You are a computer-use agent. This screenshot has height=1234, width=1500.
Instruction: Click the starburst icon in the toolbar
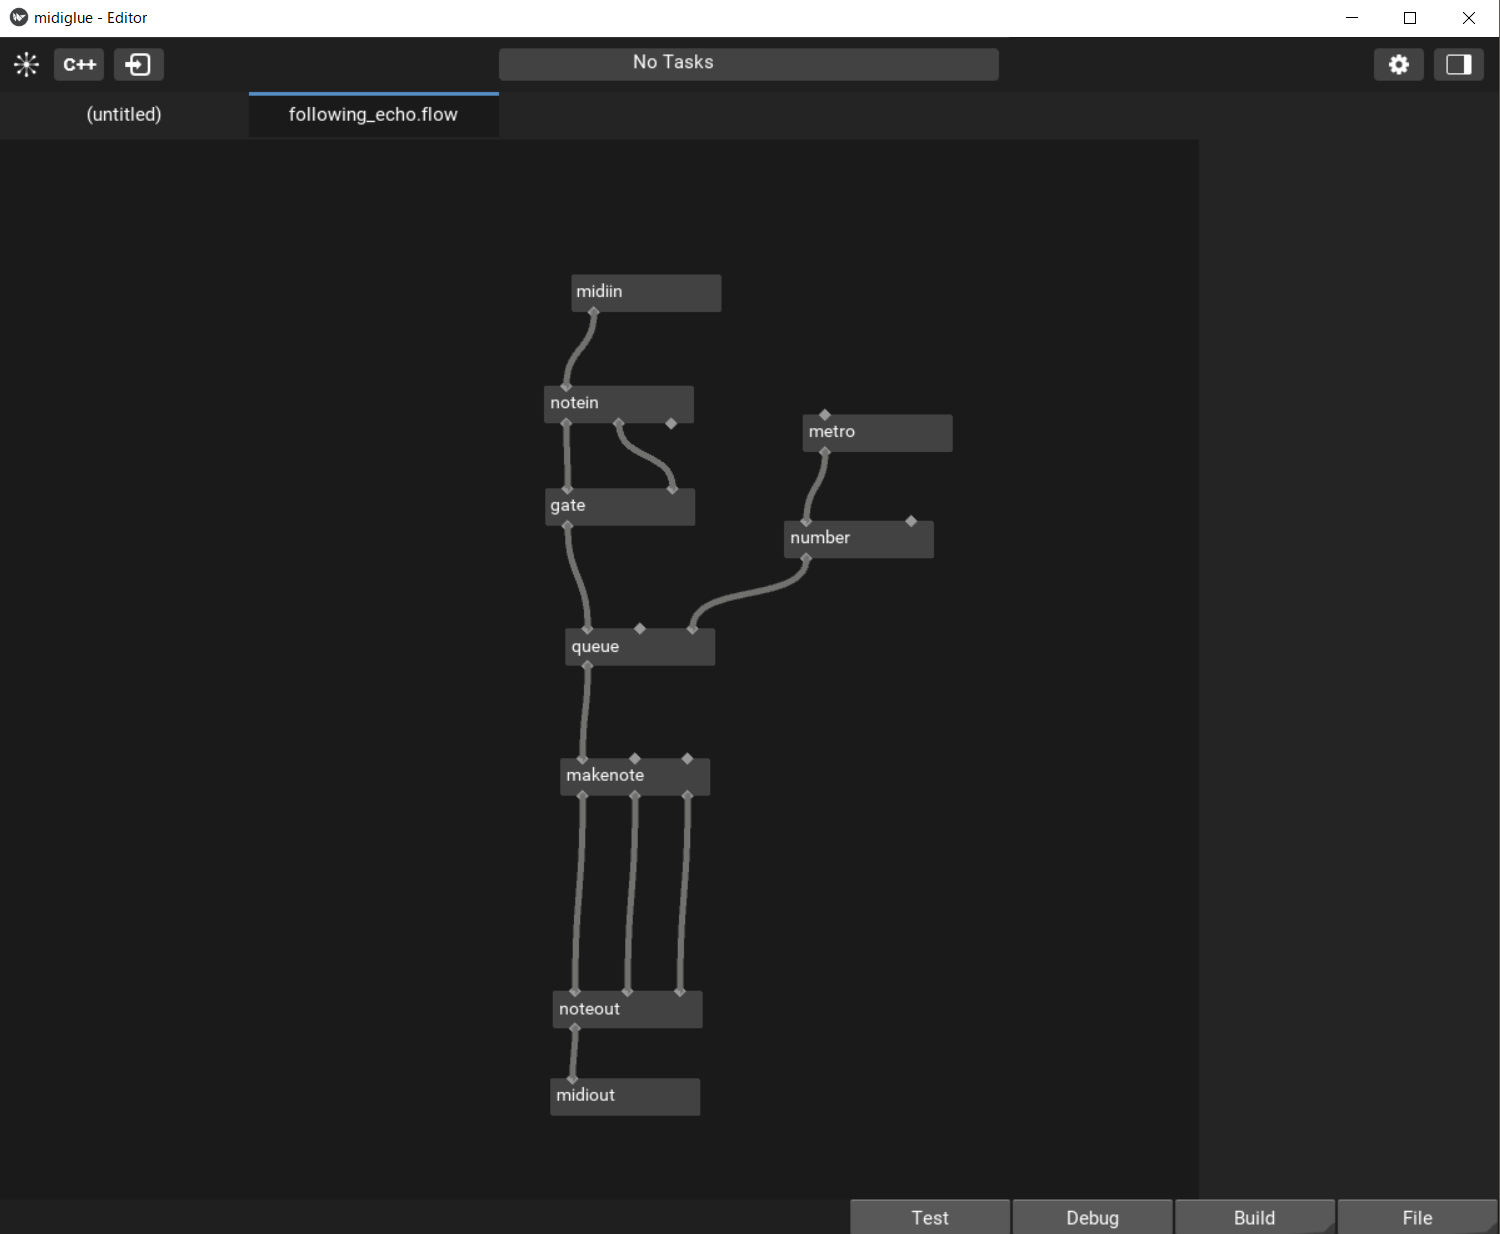click(x=26, y=65)
